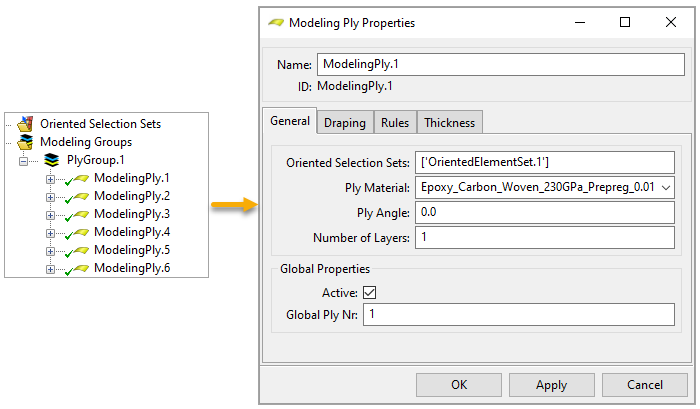Image resolution: width=700 pixels, height=409 pixels.
Task: Expand the ModelingPly.2 tree node
Action: coord(51,197)
